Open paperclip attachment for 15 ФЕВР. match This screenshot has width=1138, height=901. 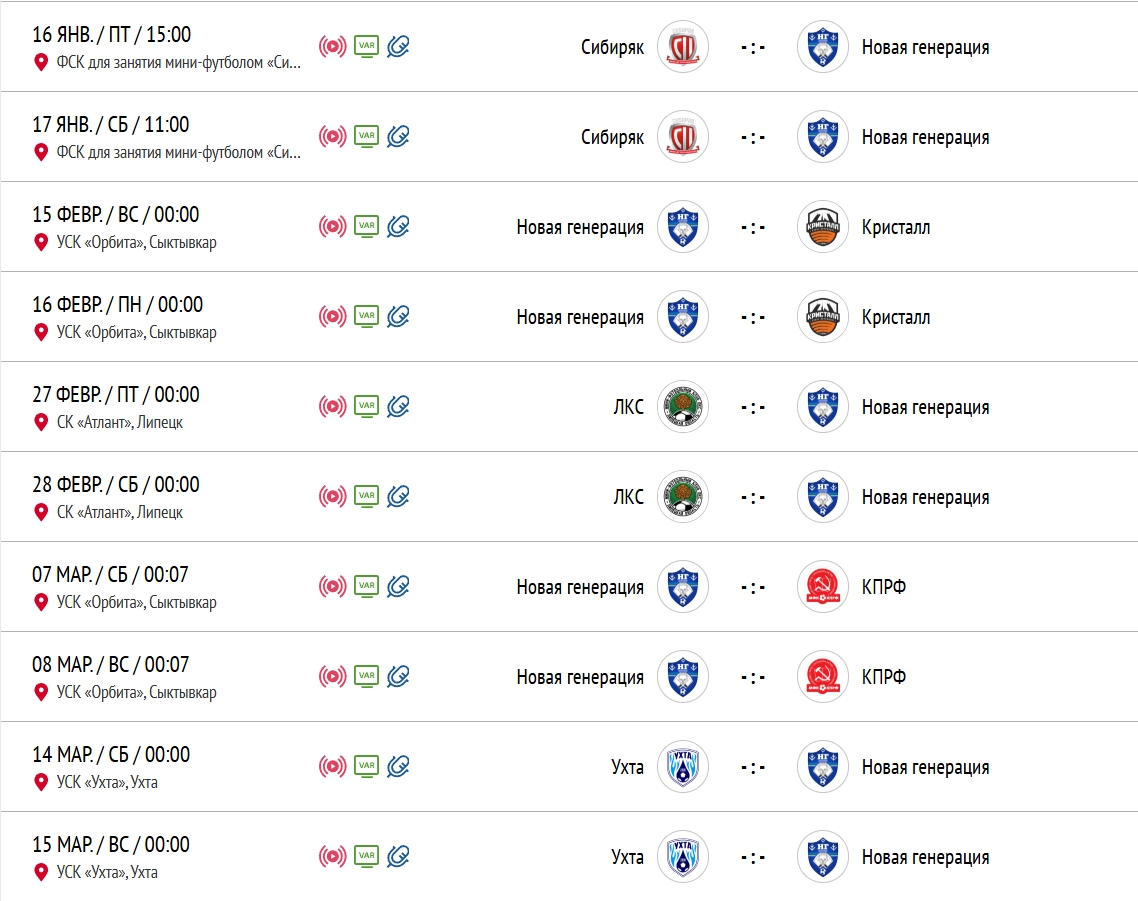(x=399, y=226)
